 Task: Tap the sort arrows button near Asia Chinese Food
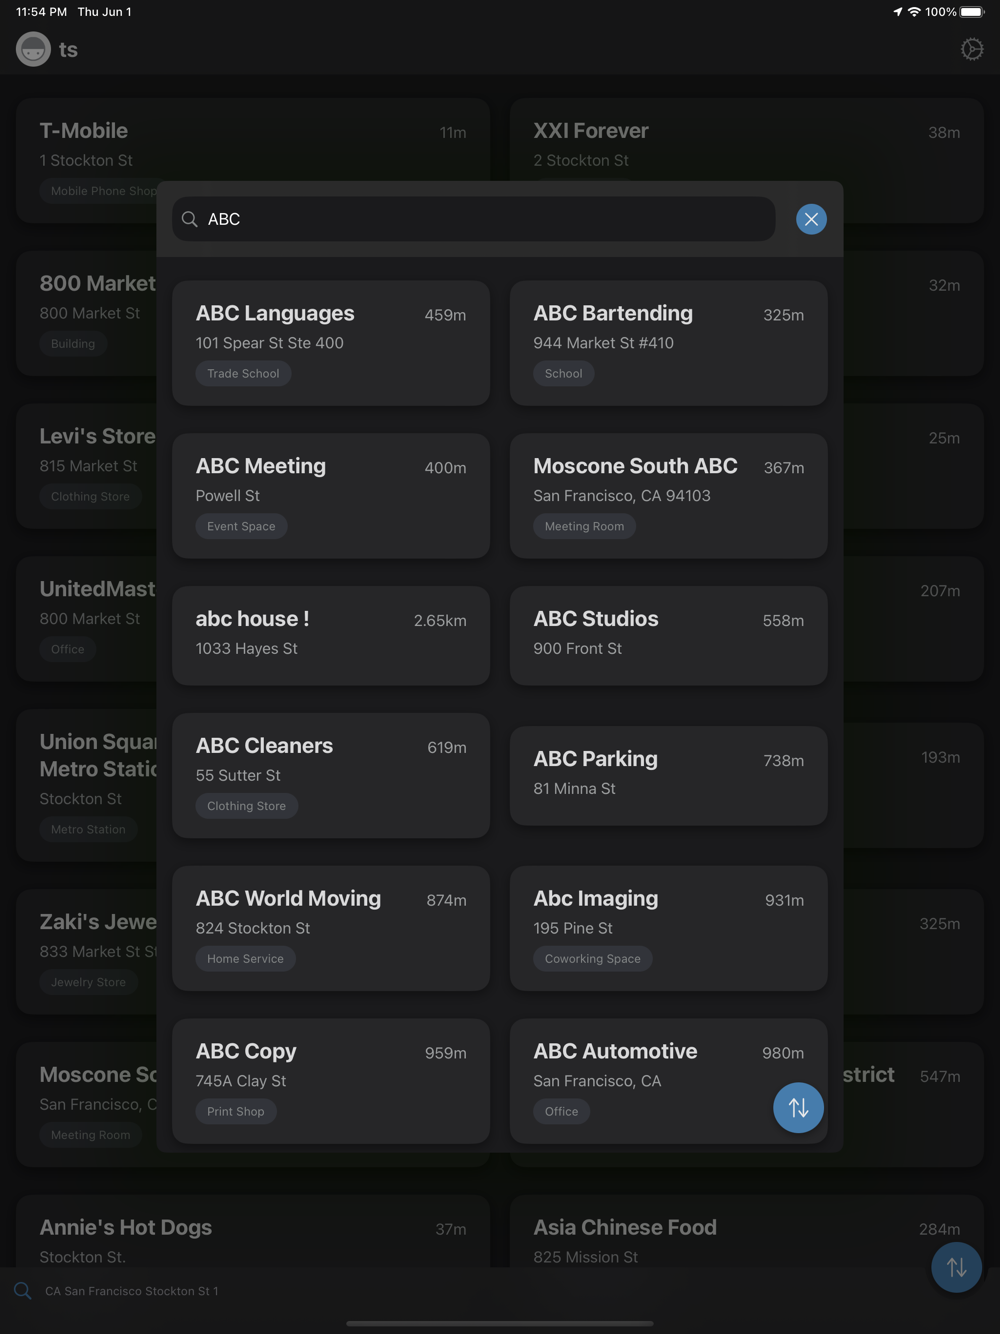(956, 1267)
